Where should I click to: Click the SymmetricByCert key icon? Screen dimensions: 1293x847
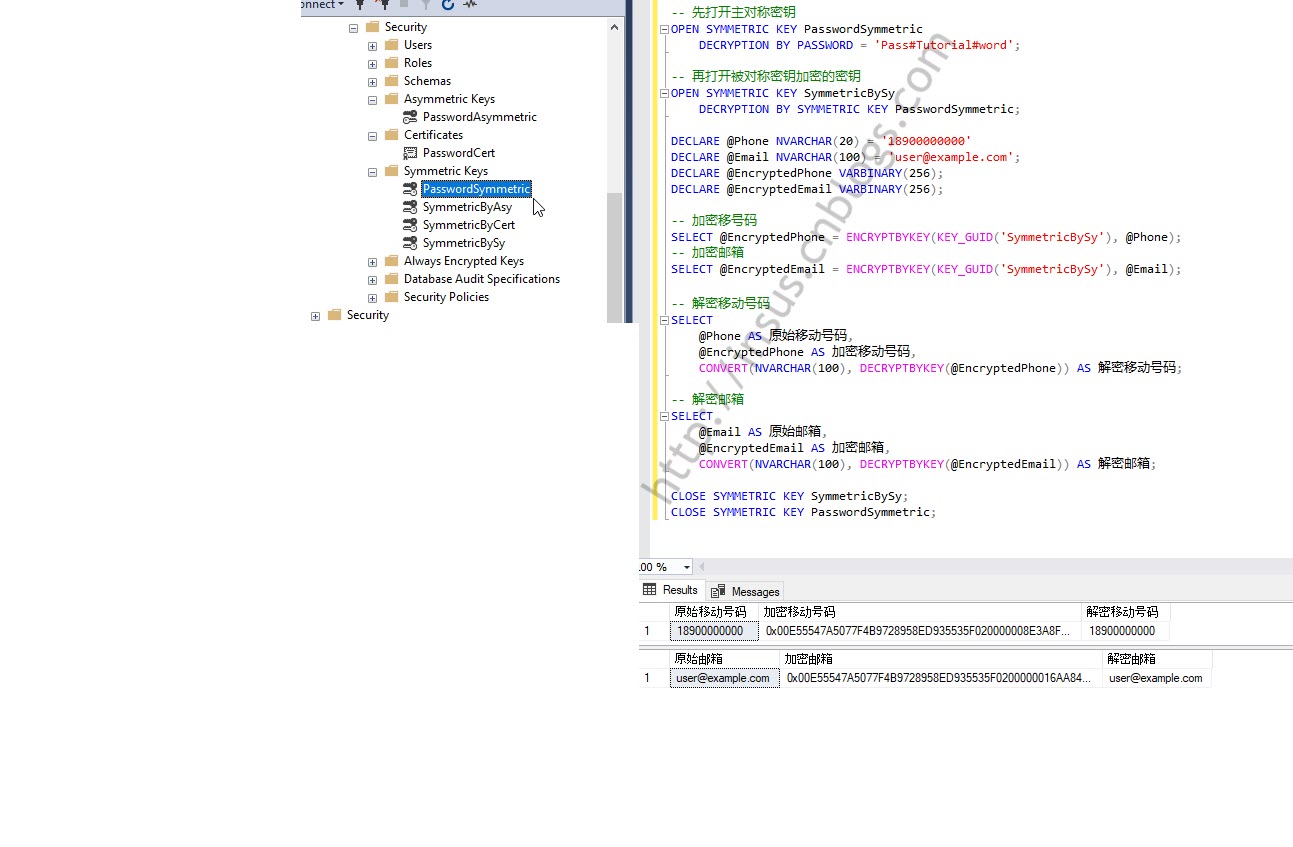[x=410, y=225]
